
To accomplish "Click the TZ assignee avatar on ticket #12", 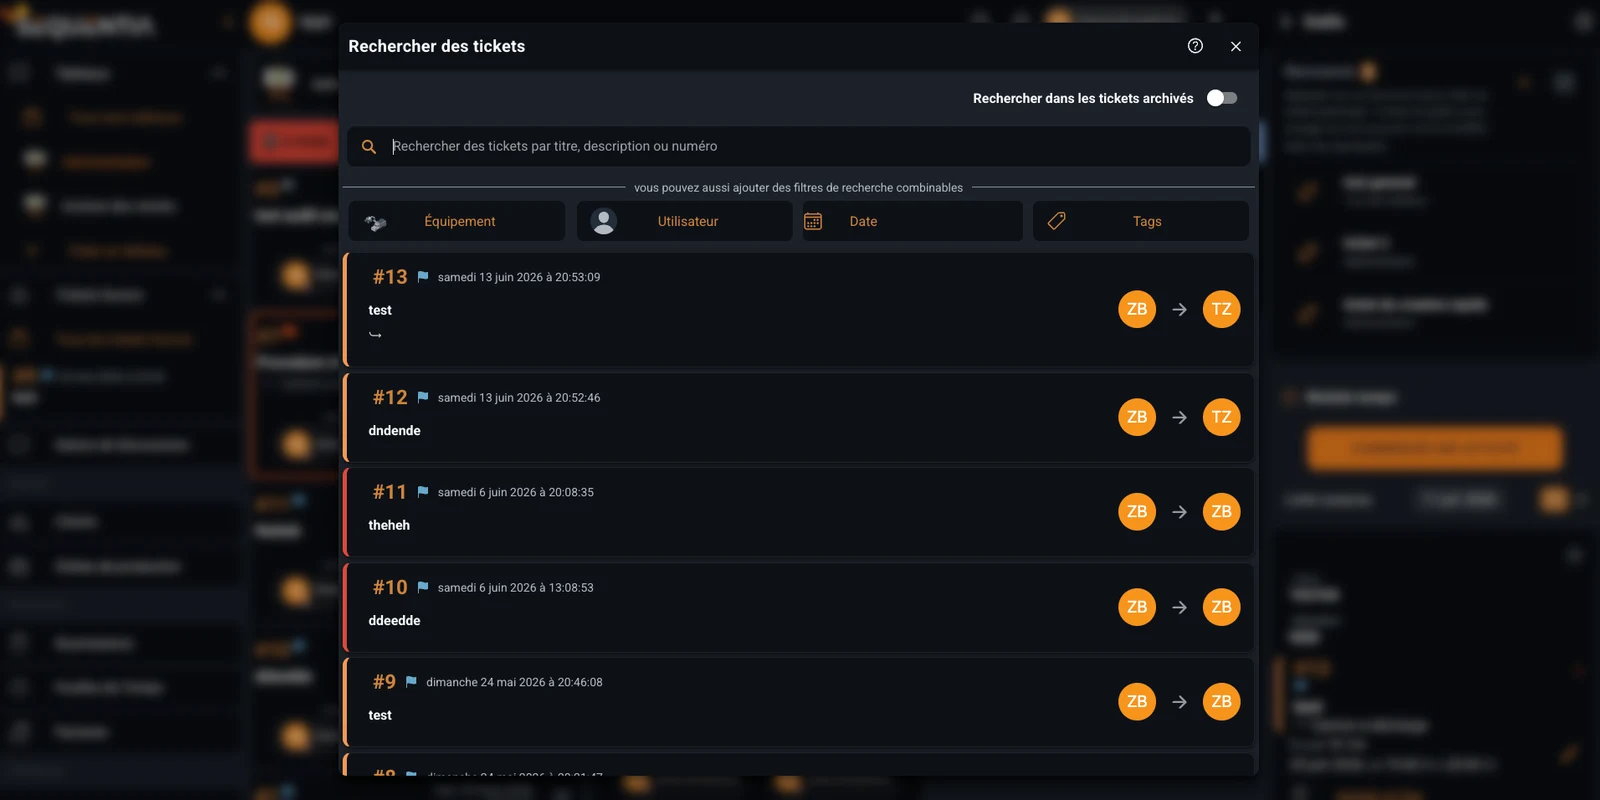I will [x=1221, y=417].
